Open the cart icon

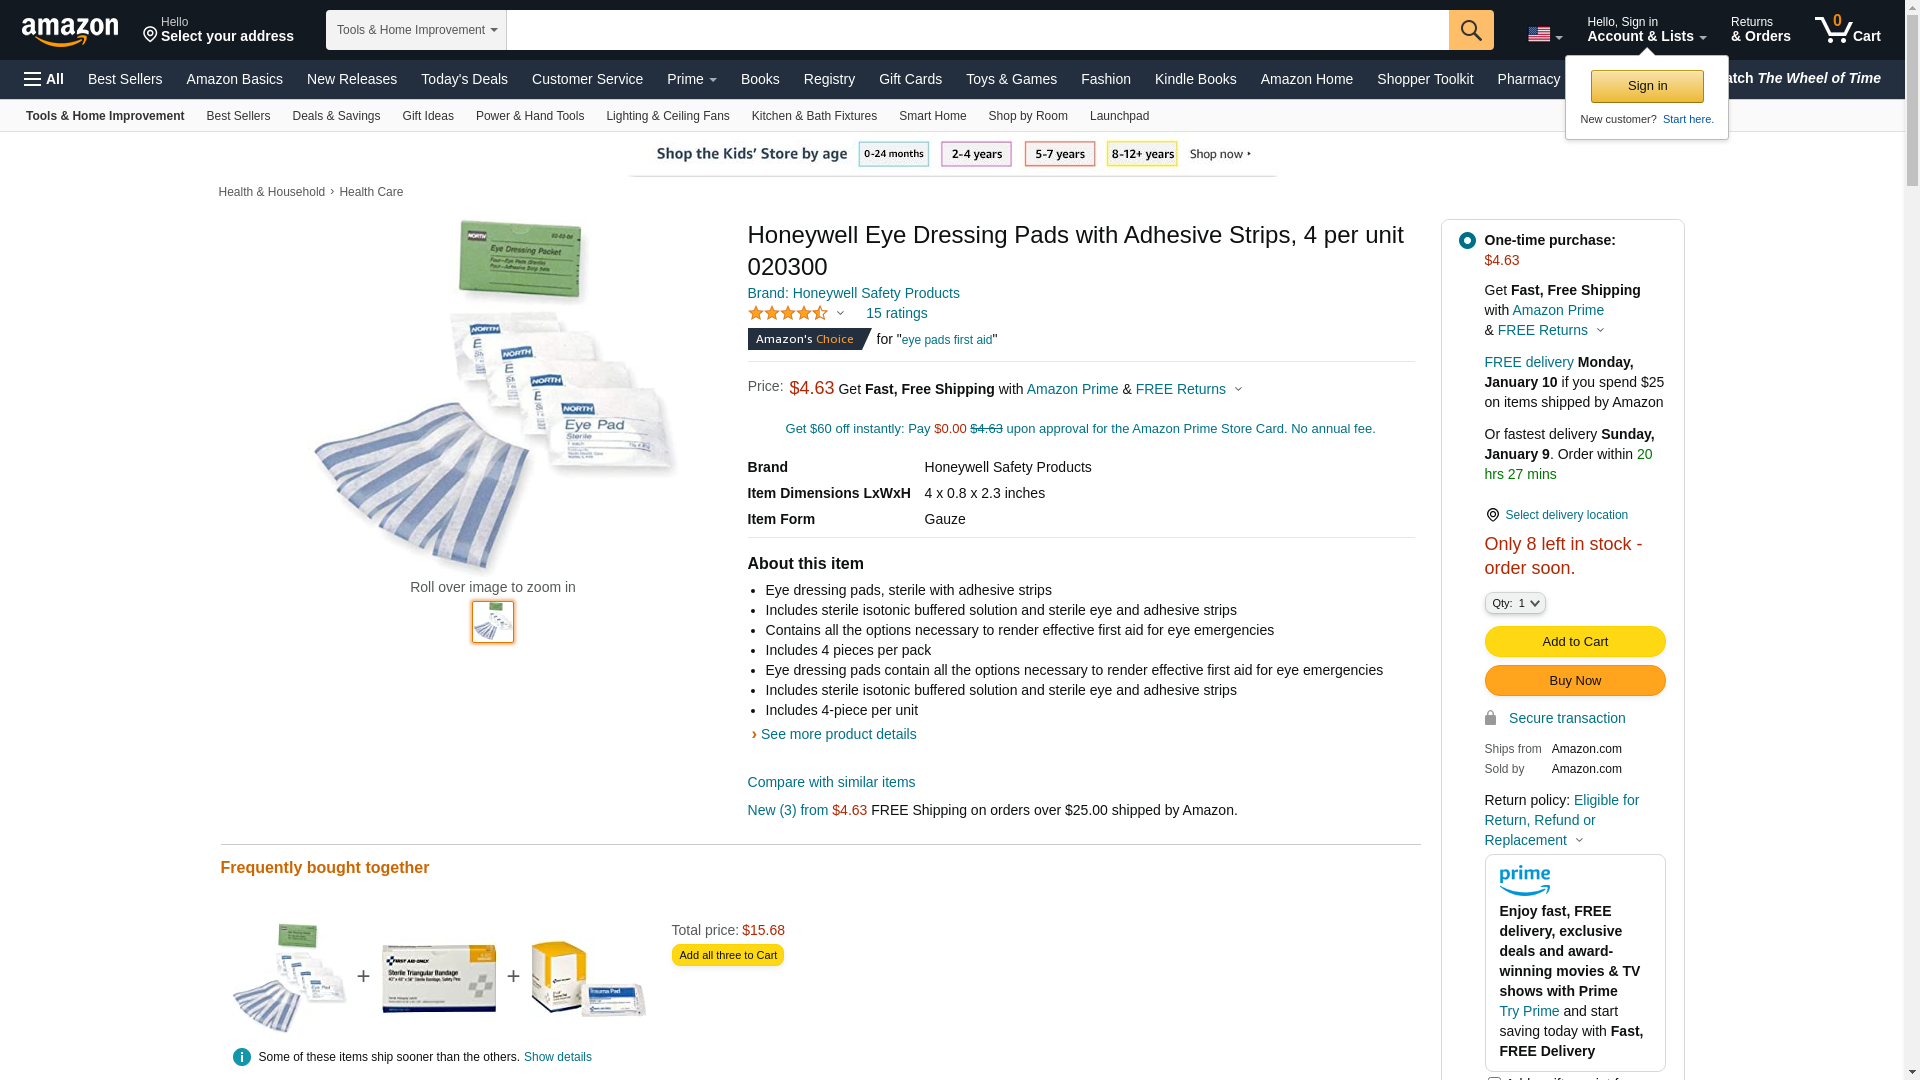click(x=1847, y=30)
